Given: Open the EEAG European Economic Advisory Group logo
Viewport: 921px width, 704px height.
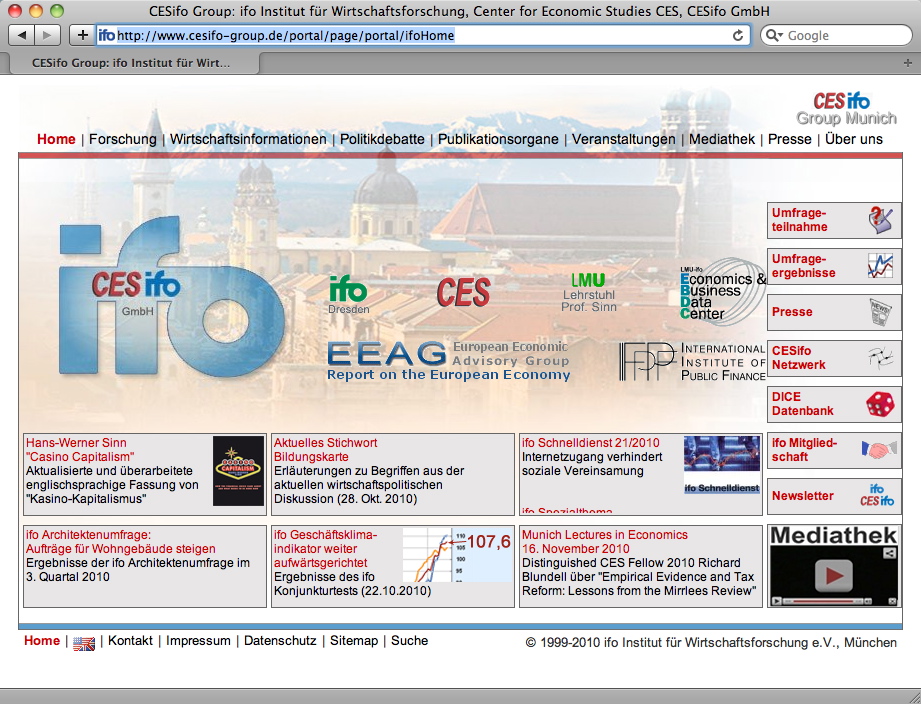Looking at the screenshot, I should click(x=448, y=361).
